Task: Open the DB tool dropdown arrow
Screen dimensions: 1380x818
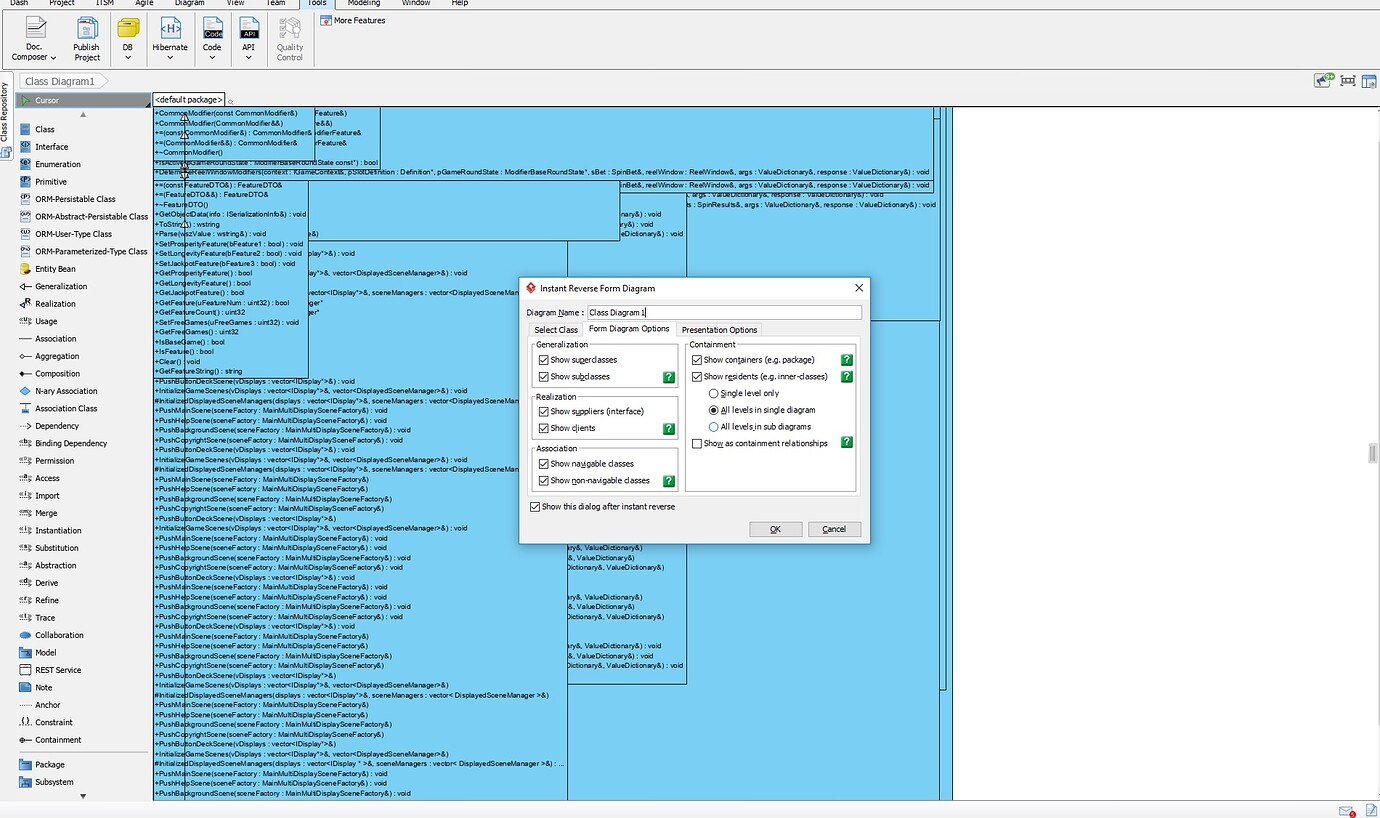Action: click(x=128, y=59)
